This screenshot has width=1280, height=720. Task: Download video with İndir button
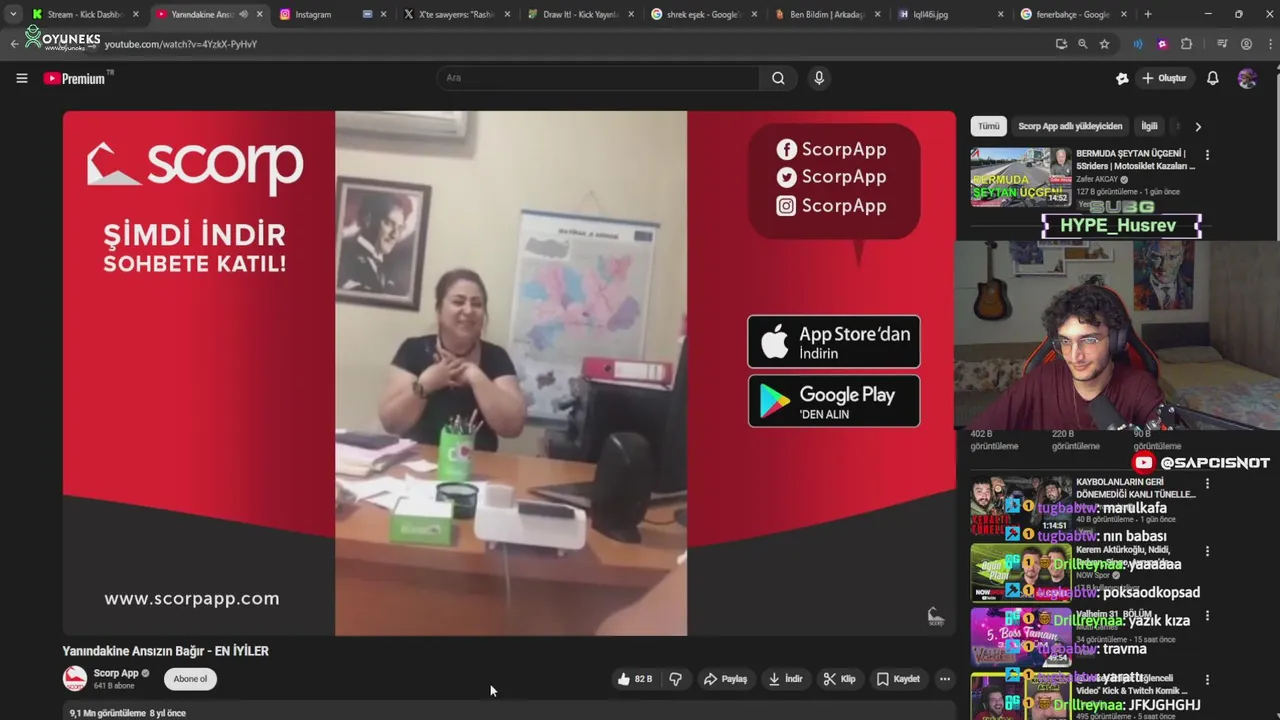pos(786,679)
